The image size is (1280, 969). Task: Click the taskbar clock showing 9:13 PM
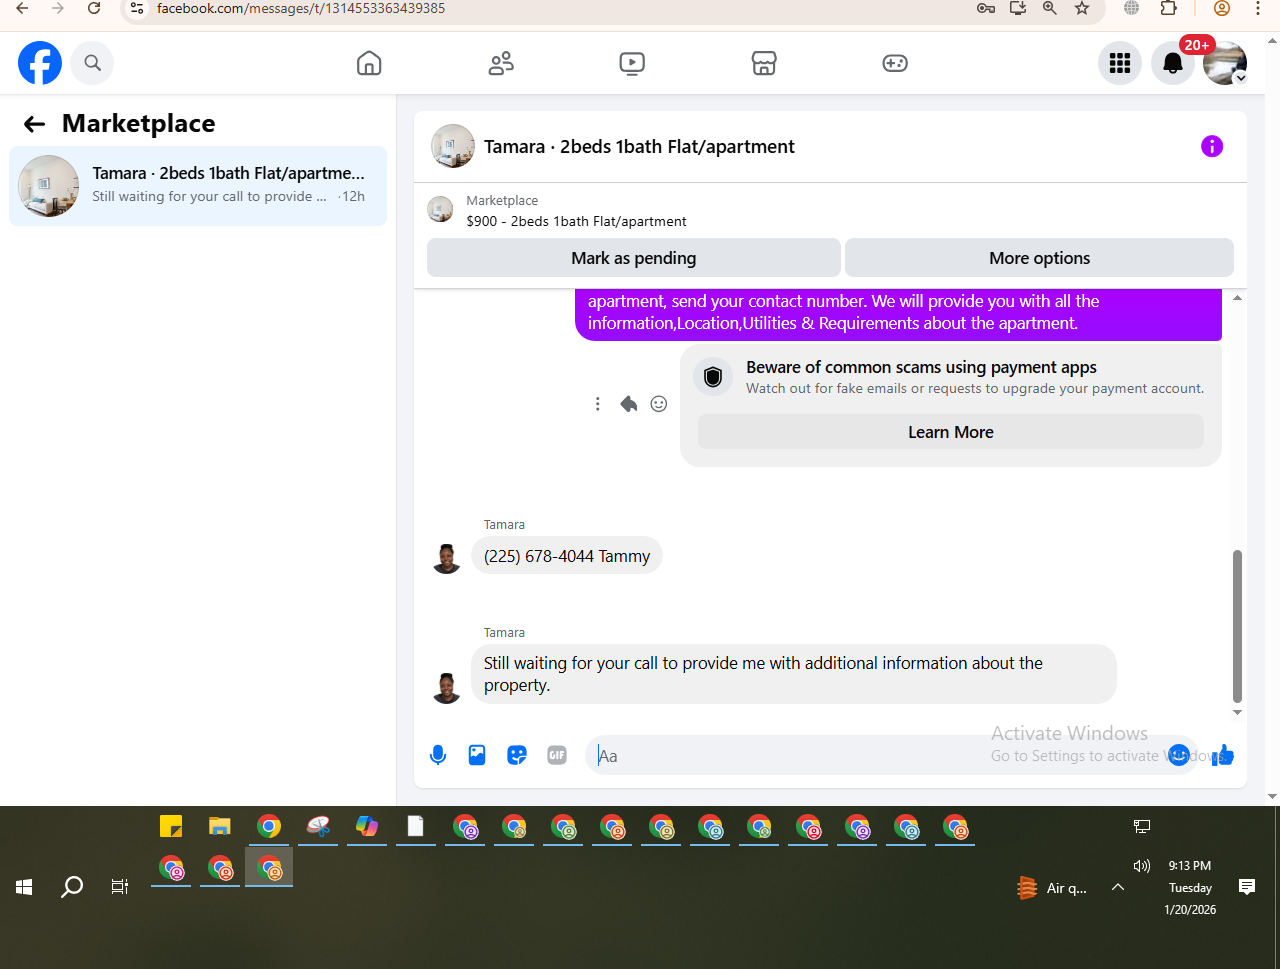point(1190,866)
